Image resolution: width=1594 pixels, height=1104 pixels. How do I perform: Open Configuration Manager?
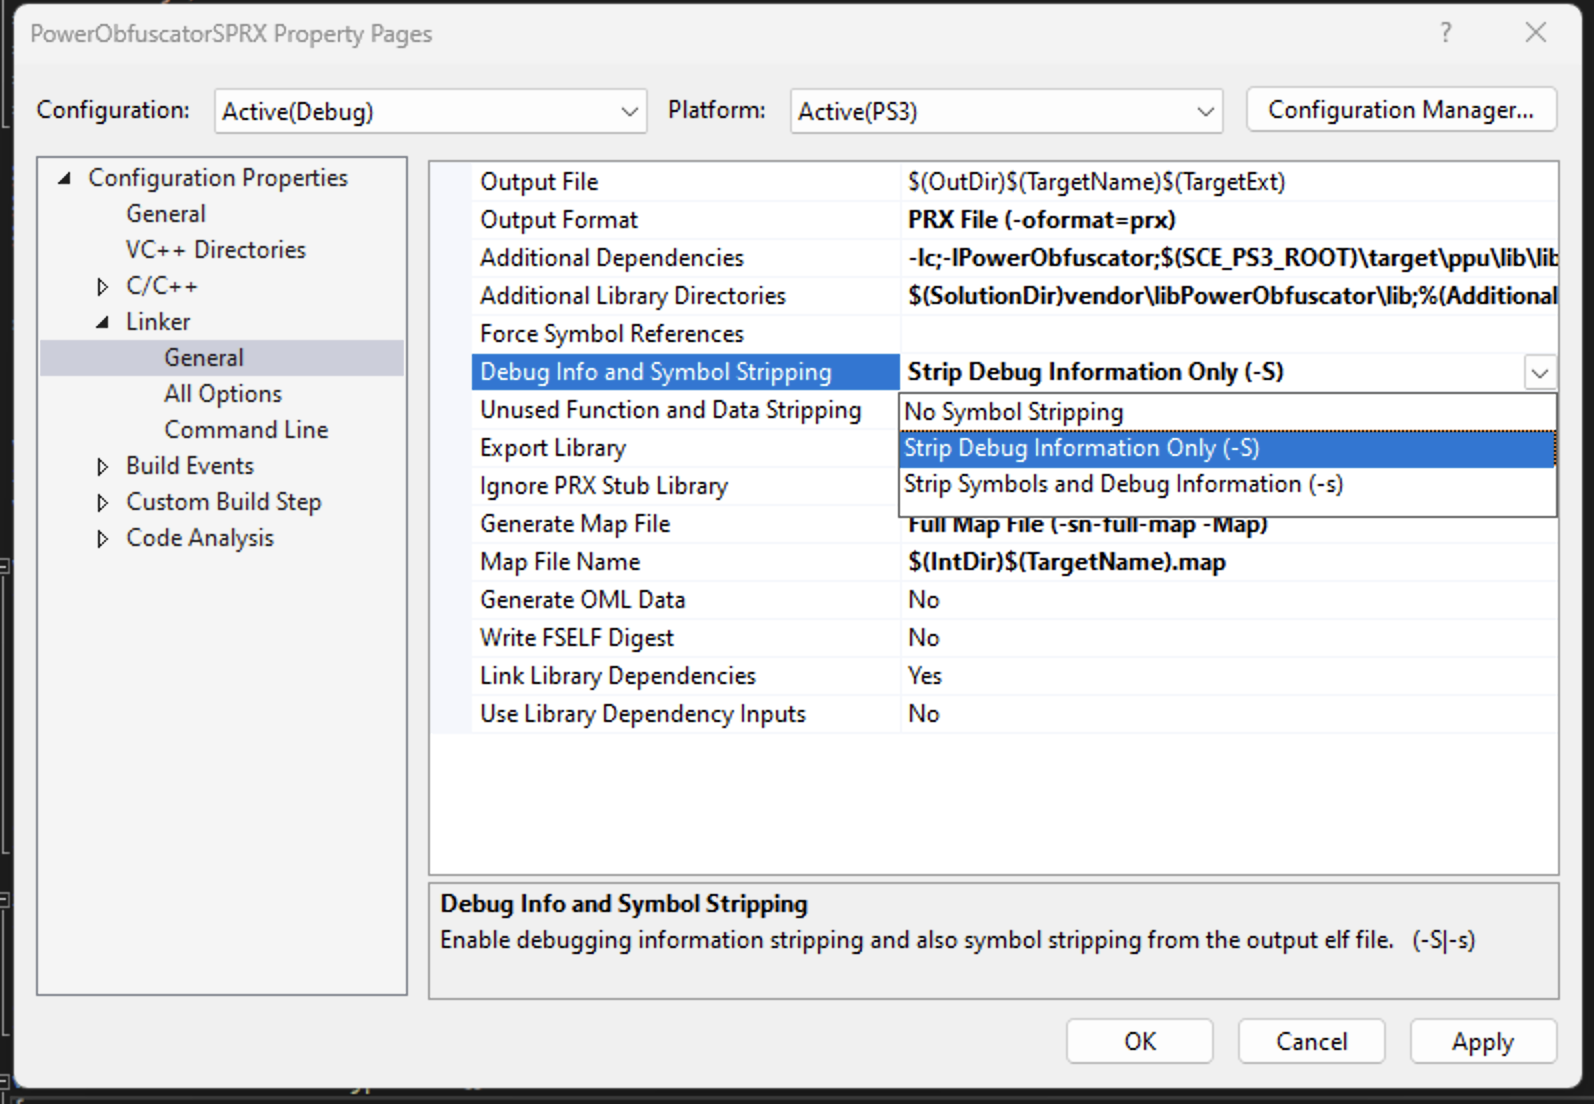tap(1401, 110)
